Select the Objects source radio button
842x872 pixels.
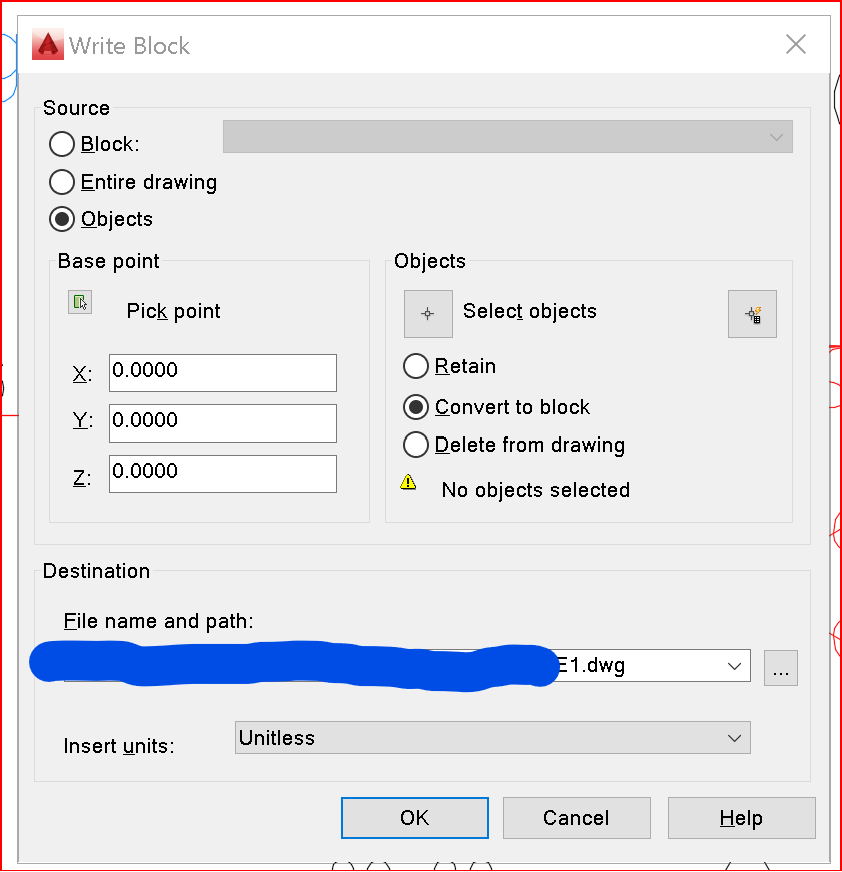pyautogui.click(x=62, y=219)
